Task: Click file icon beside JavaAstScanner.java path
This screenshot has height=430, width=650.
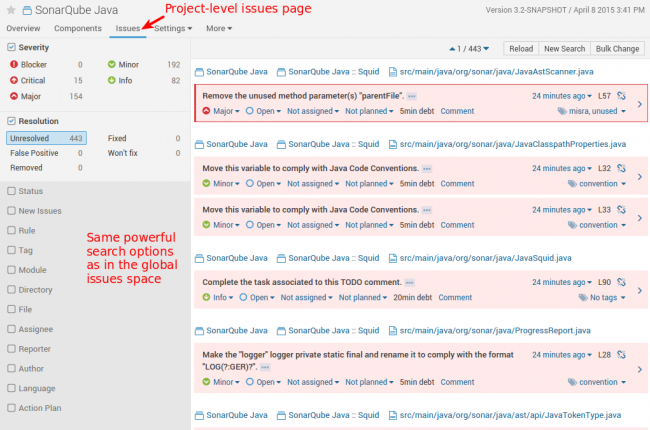Action: tap(392, 72)
